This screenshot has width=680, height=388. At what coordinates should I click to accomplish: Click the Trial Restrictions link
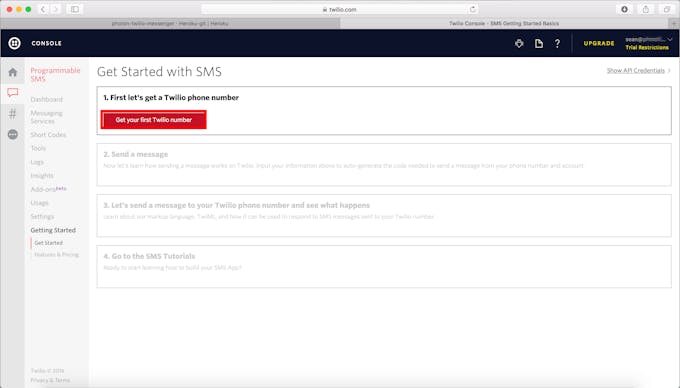point(647,48)
